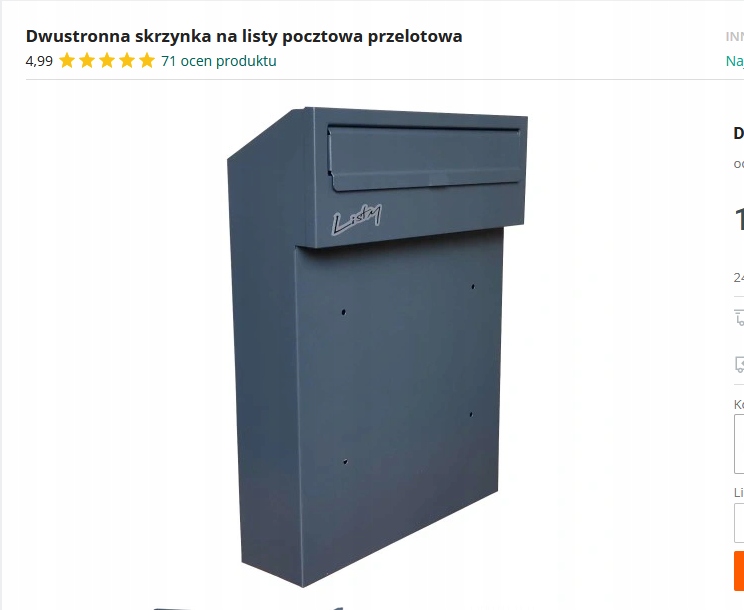Open the main mailbox product image
Viewport: 744px width, 610px height.
(x=377, y=347)
